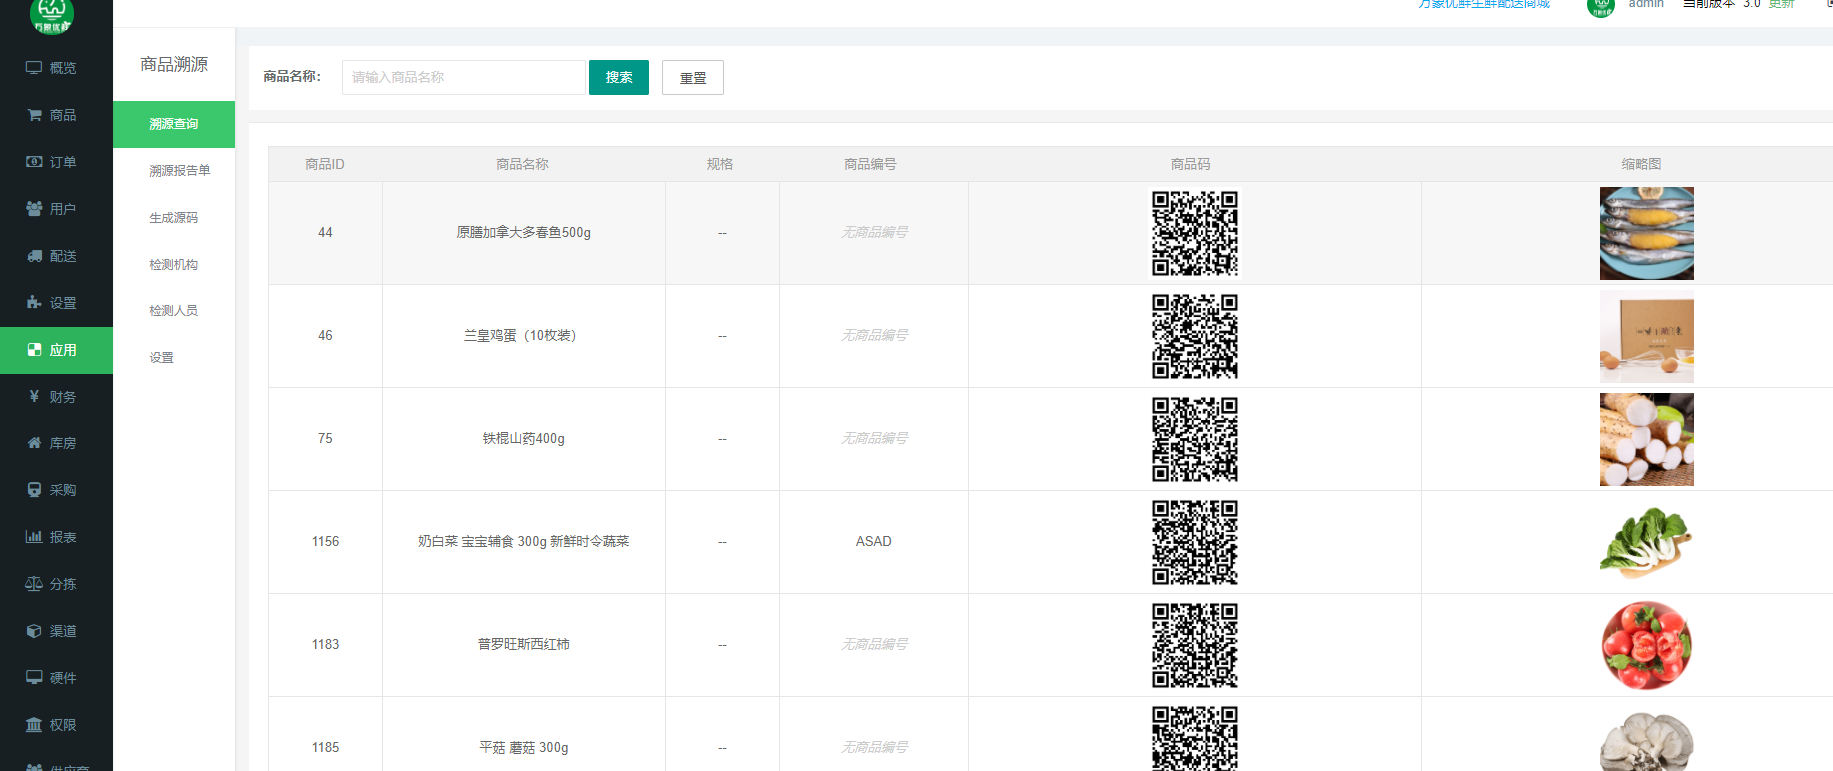Click 无商品编号 in the 兰皇鸡蛋 row
The width and height of the screenshot is (1833, 771).
(x=874, y=335)
